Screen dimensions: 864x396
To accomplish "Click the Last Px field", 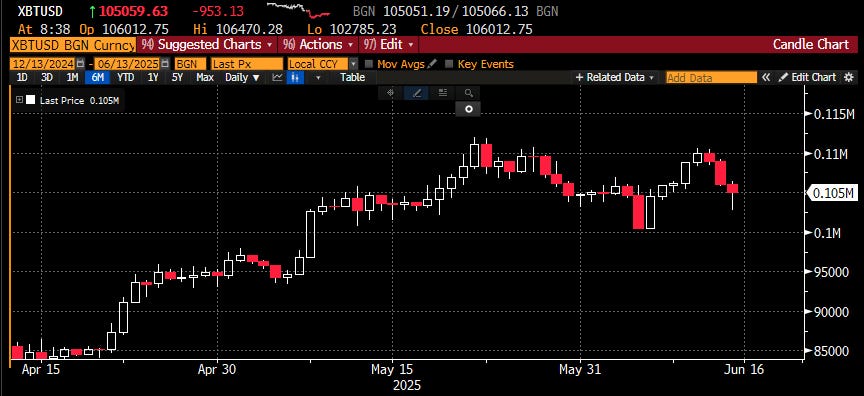I will [246, 64].
